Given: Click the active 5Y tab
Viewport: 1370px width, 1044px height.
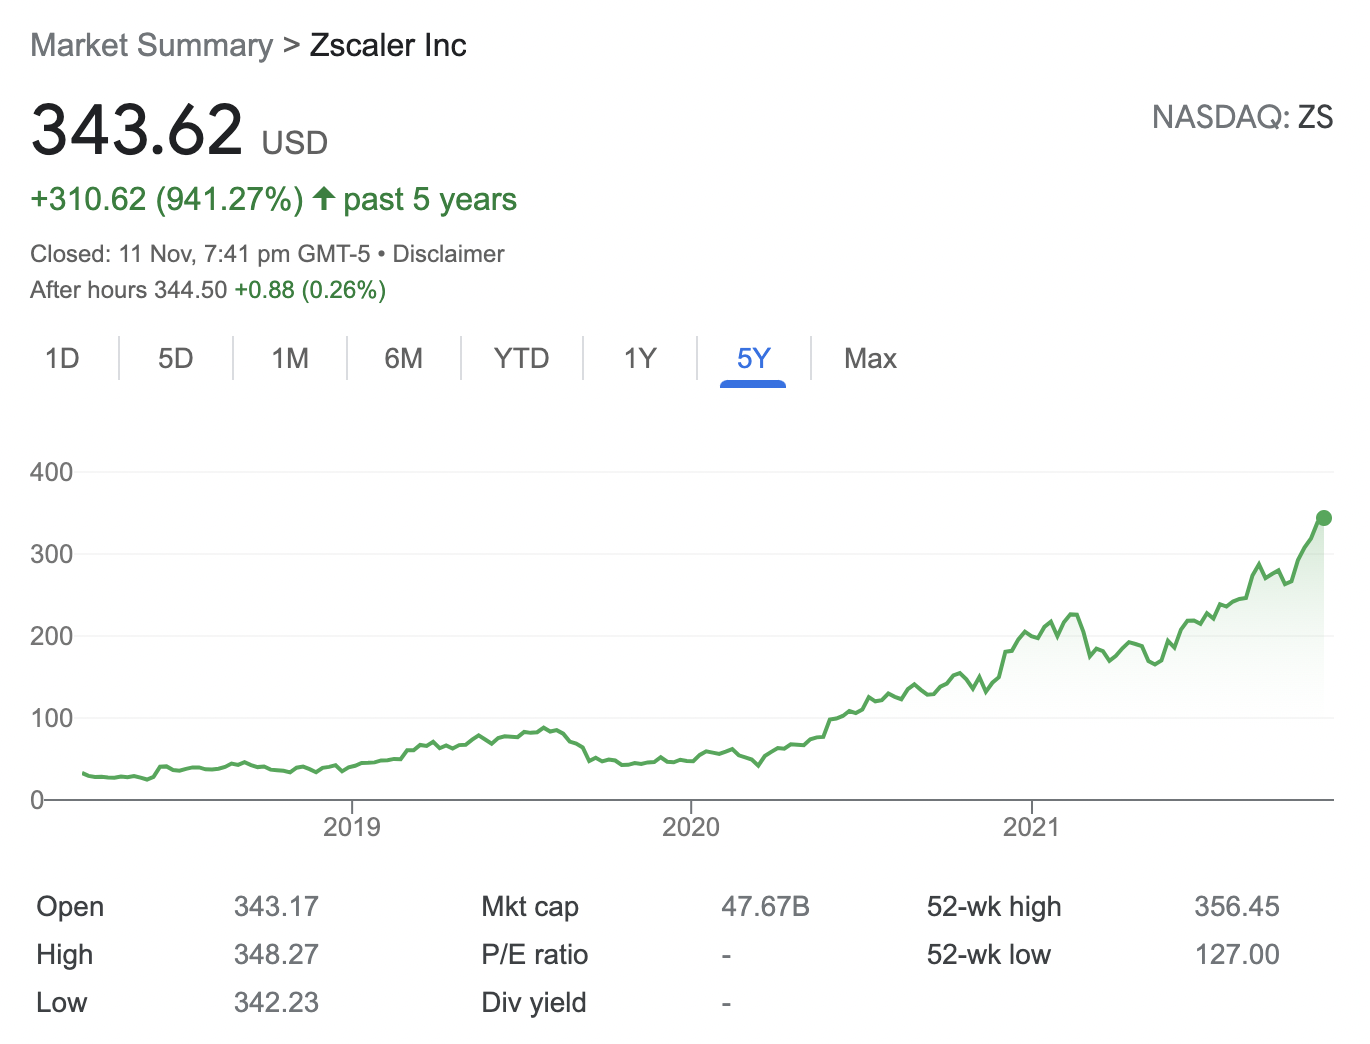Looking at the screenshot, I should point(753,358).
